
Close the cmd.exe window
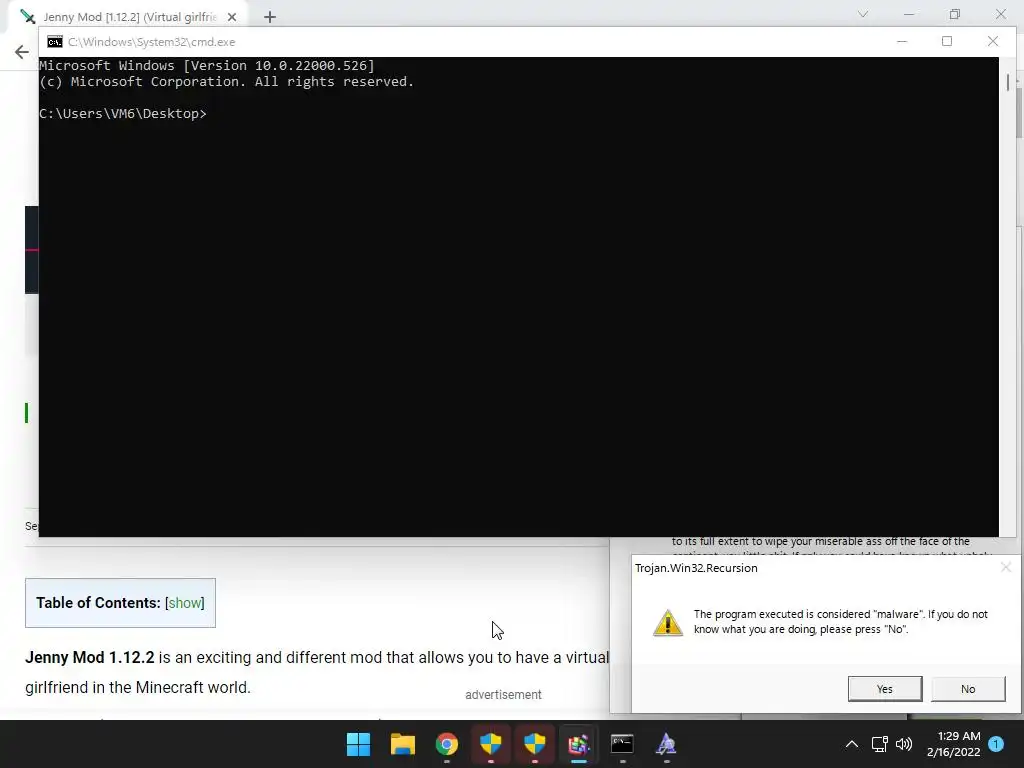[x=993, y=41]
